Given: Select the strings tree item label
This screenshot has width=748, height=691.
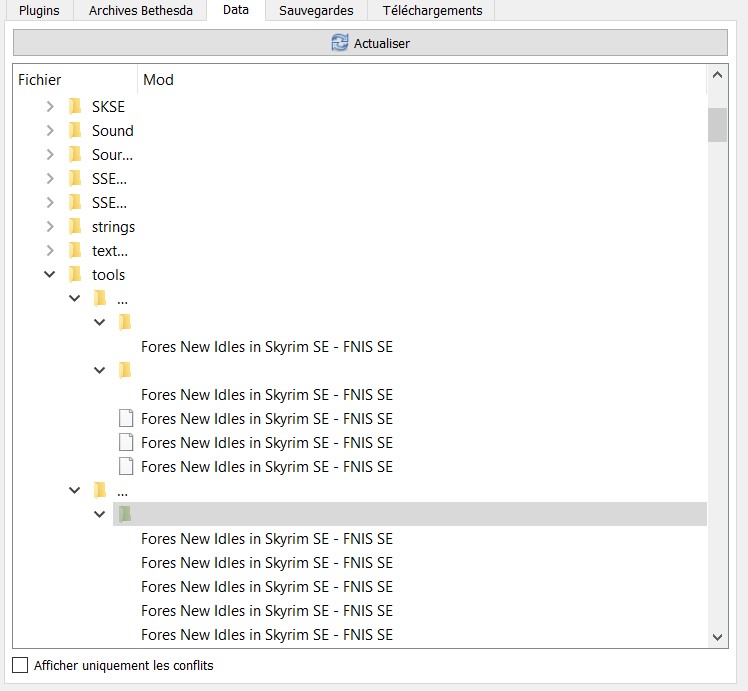Looking at the screenshot, I should pyautogui.click(x=114, y=227).
